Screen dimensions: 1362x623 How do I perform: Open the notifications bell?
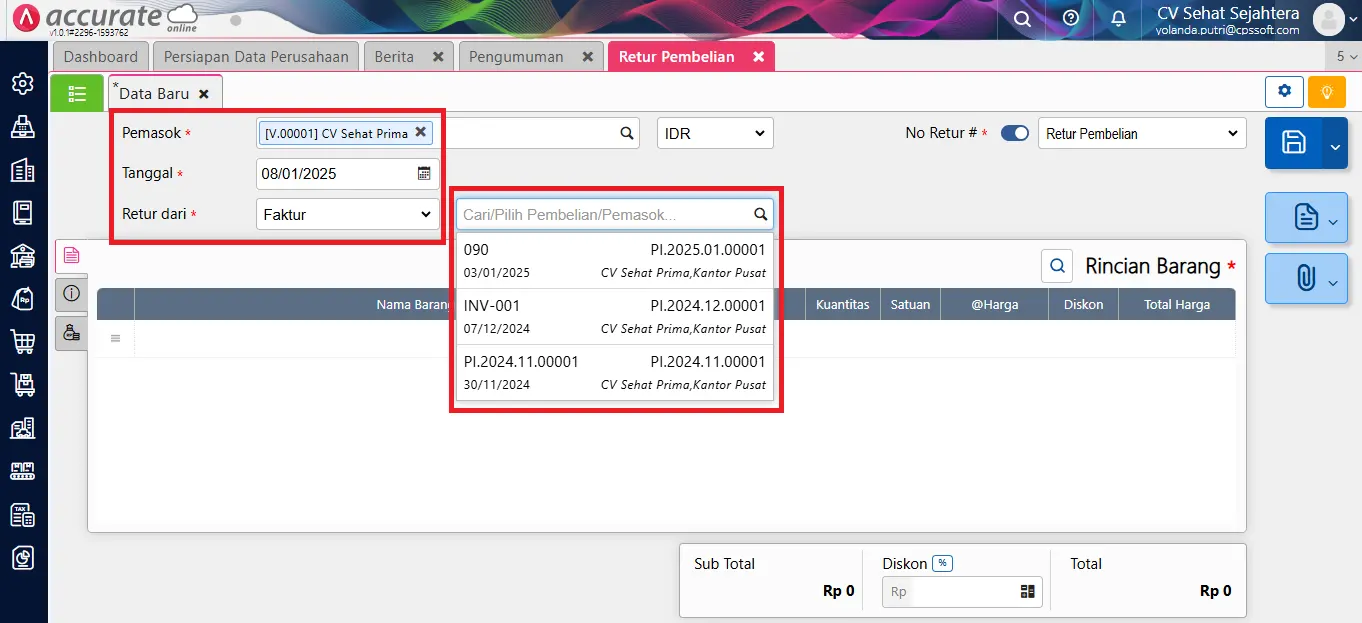[x=1119, y=19]
